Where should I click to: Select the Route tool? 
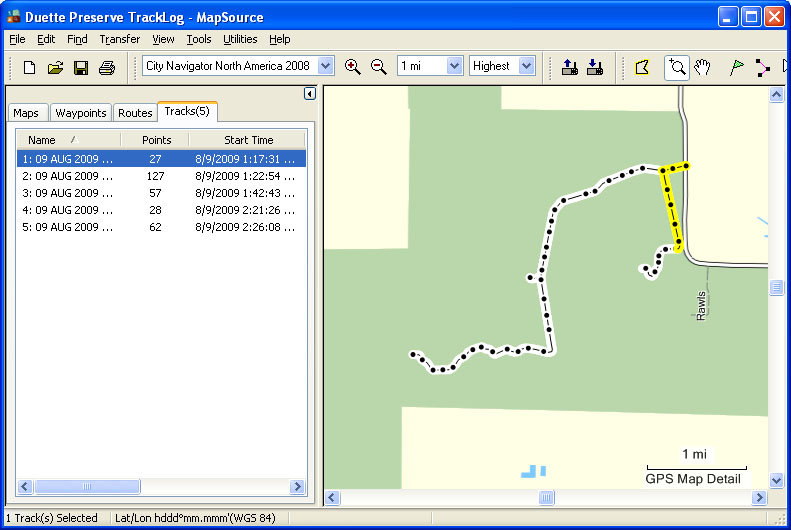coord(762,67)
